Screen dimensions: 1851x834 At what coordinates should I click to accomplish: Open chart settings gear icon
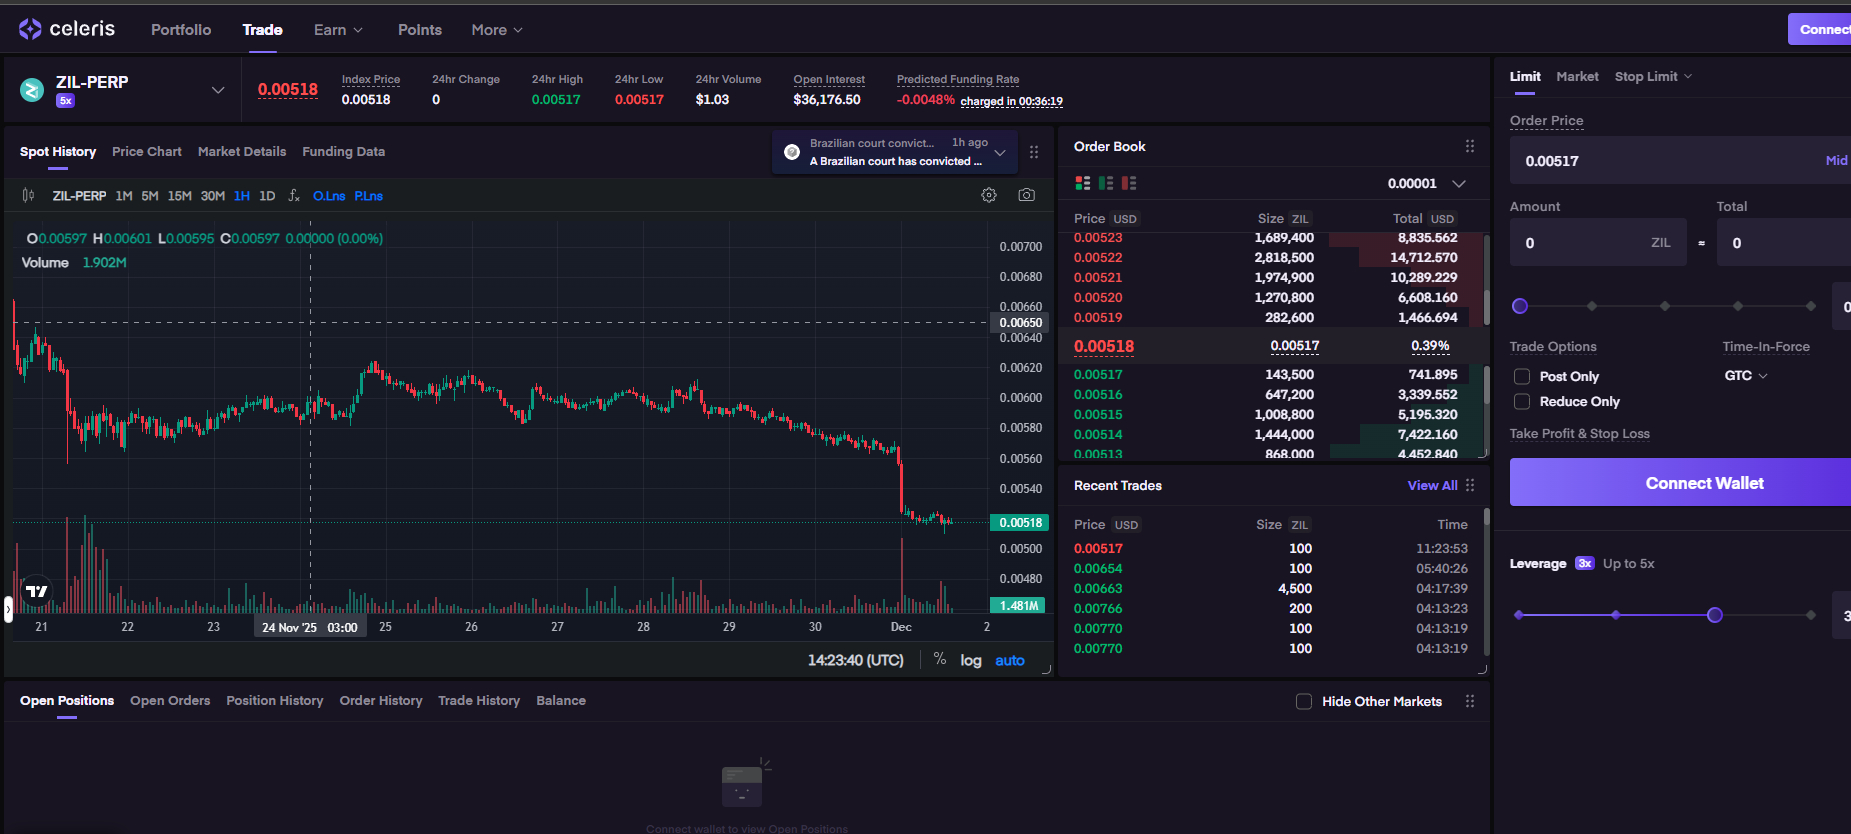coord(989,195)
